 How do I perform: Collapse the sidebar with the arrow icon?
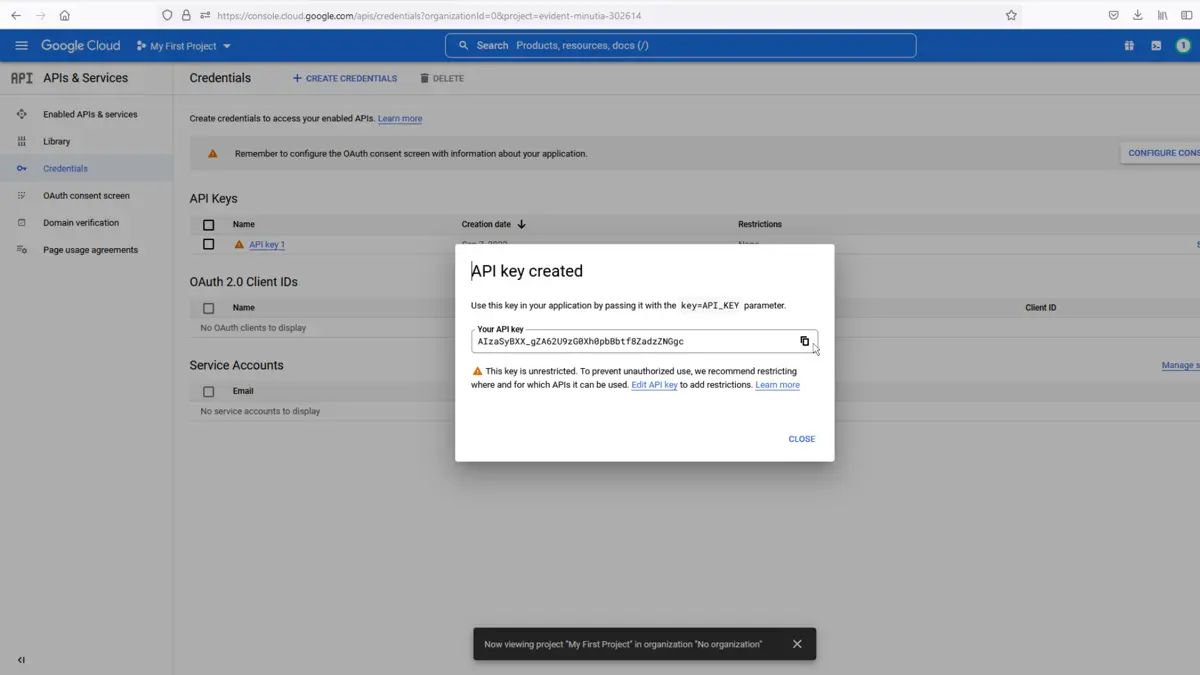(21, 660)
